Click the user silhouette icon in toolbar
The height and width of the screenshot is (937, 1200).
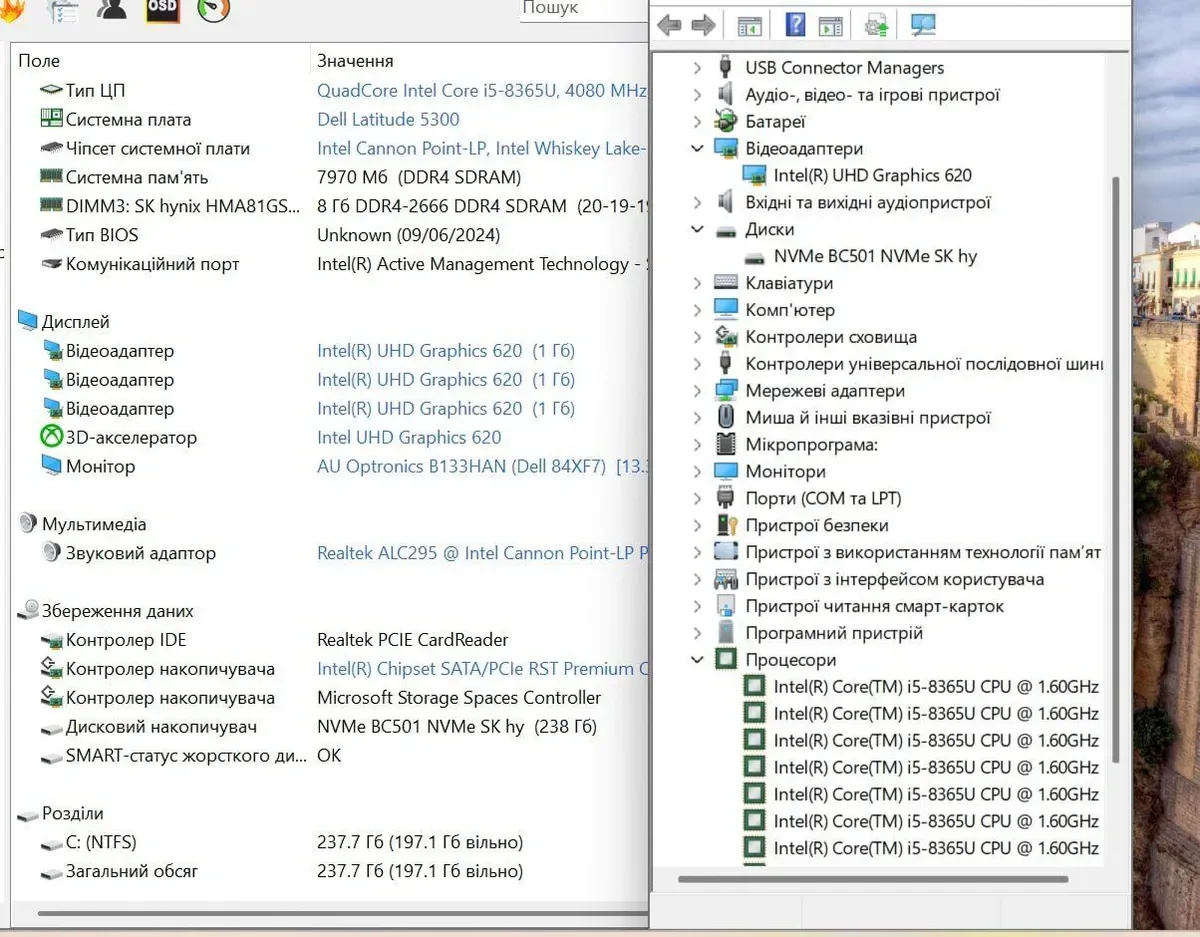[x=111, y=9]
